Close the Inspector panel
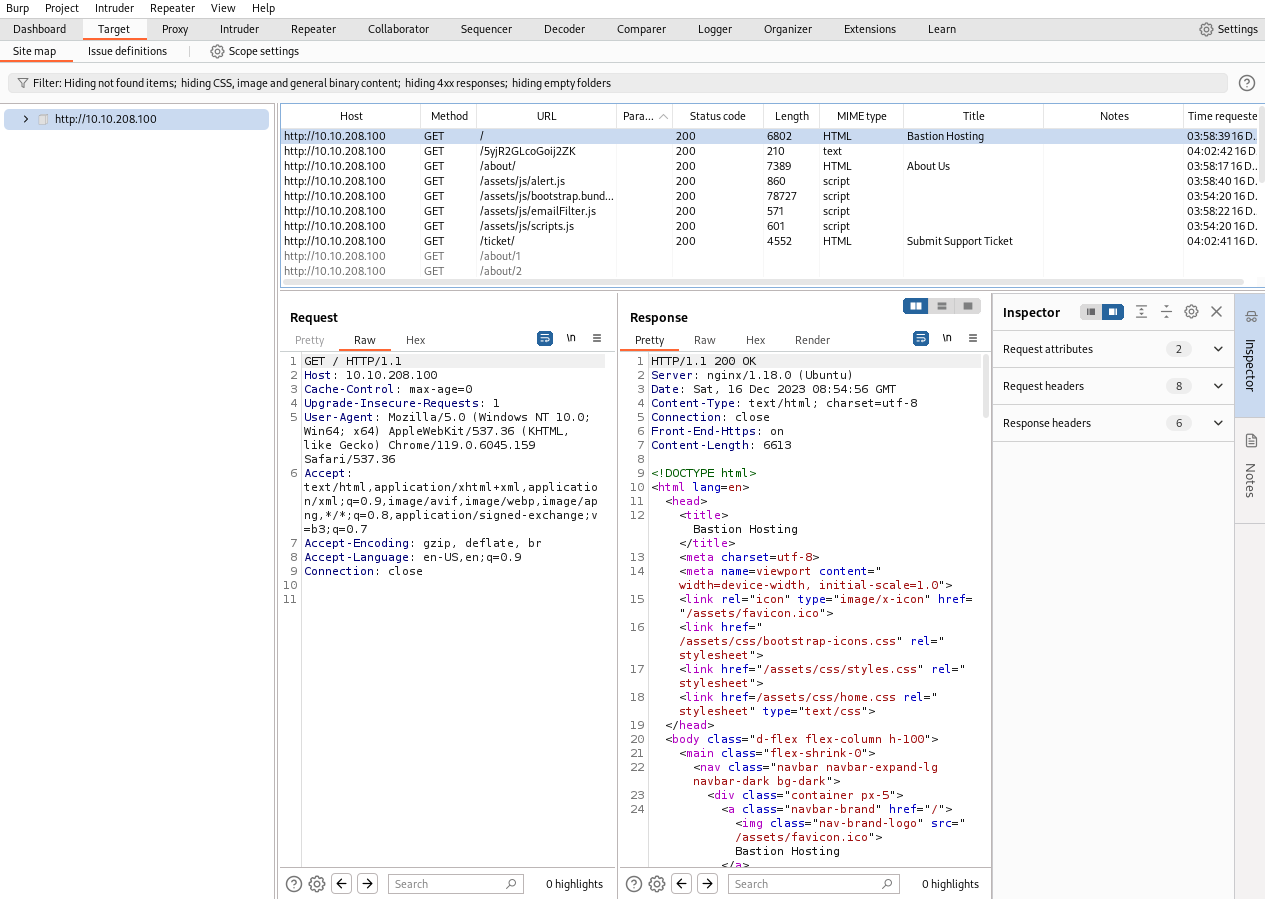Viewport: 1265px width, 899px height. point(1217,312)
